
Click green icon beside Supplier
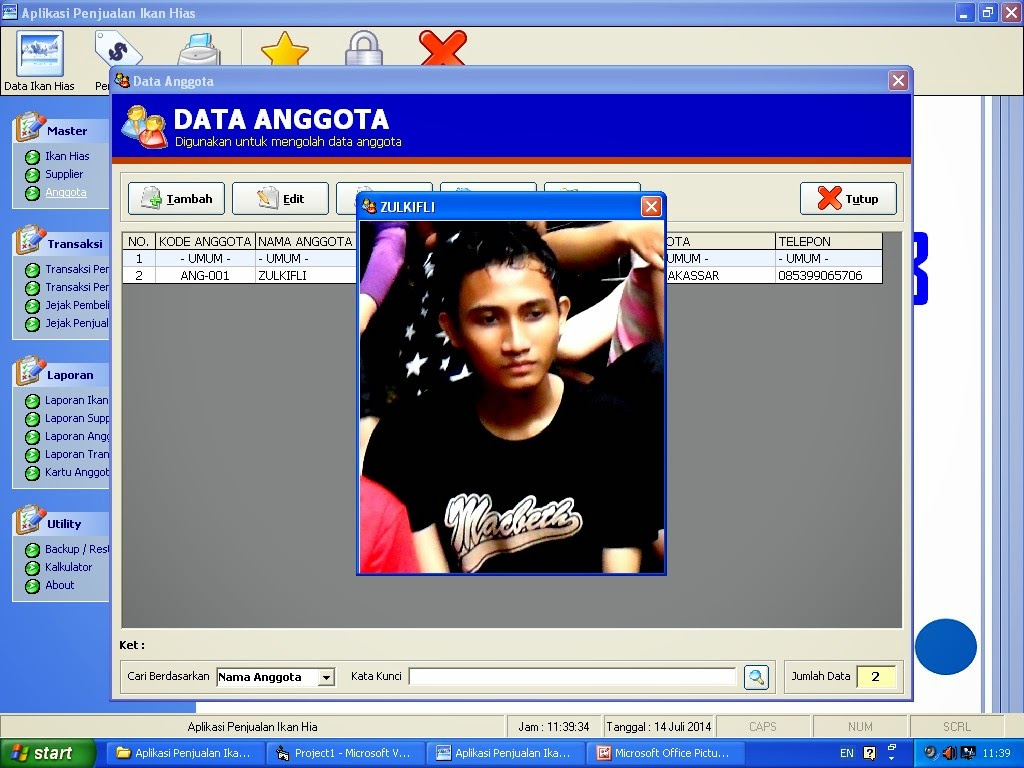[32, 175]
